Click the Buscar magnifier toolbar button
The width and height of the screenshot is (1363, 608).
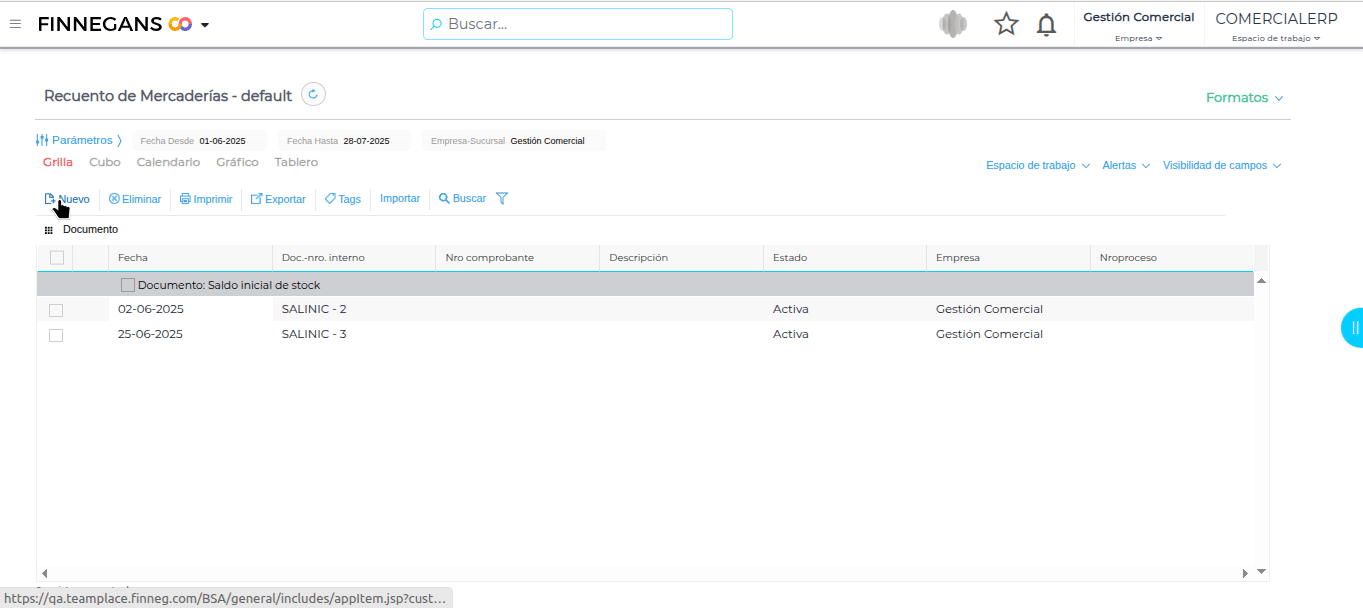462,199
